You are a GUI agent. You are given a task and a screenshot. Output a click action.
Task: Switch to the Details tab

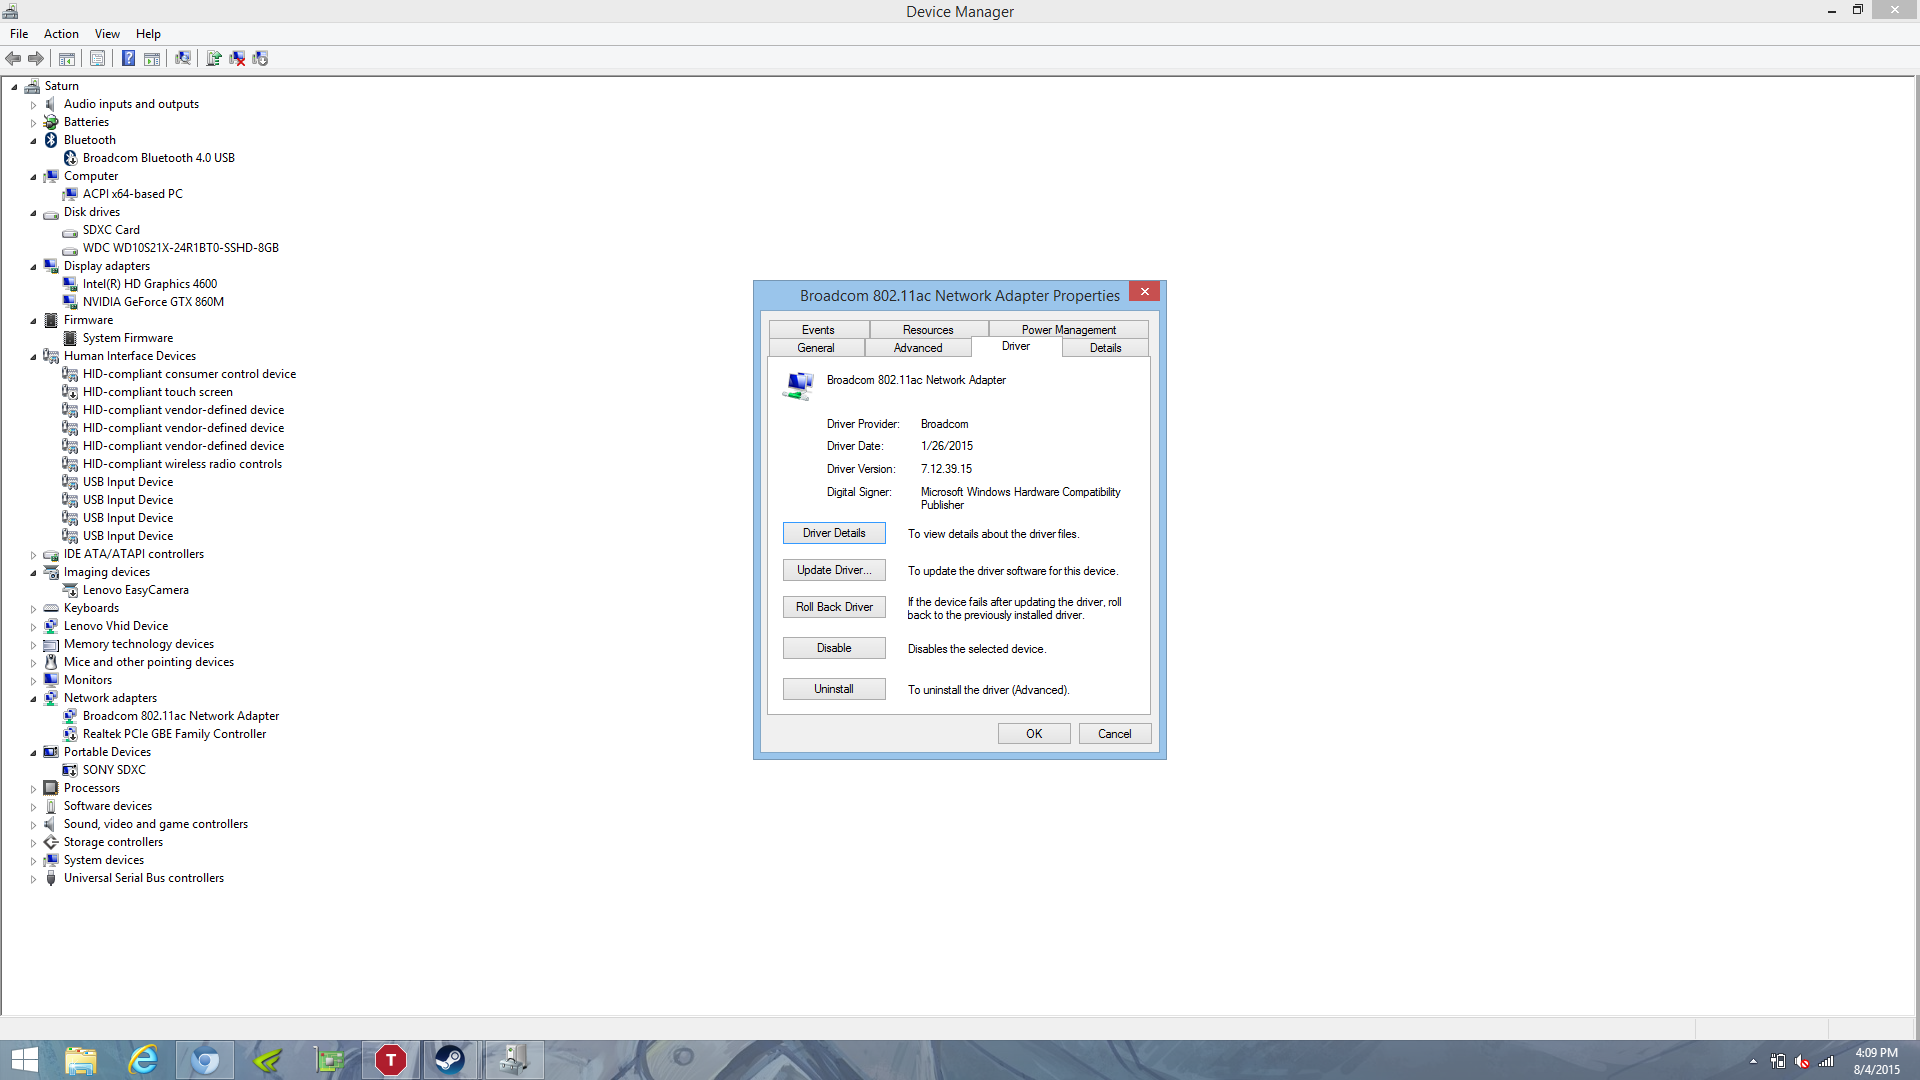1105,347
